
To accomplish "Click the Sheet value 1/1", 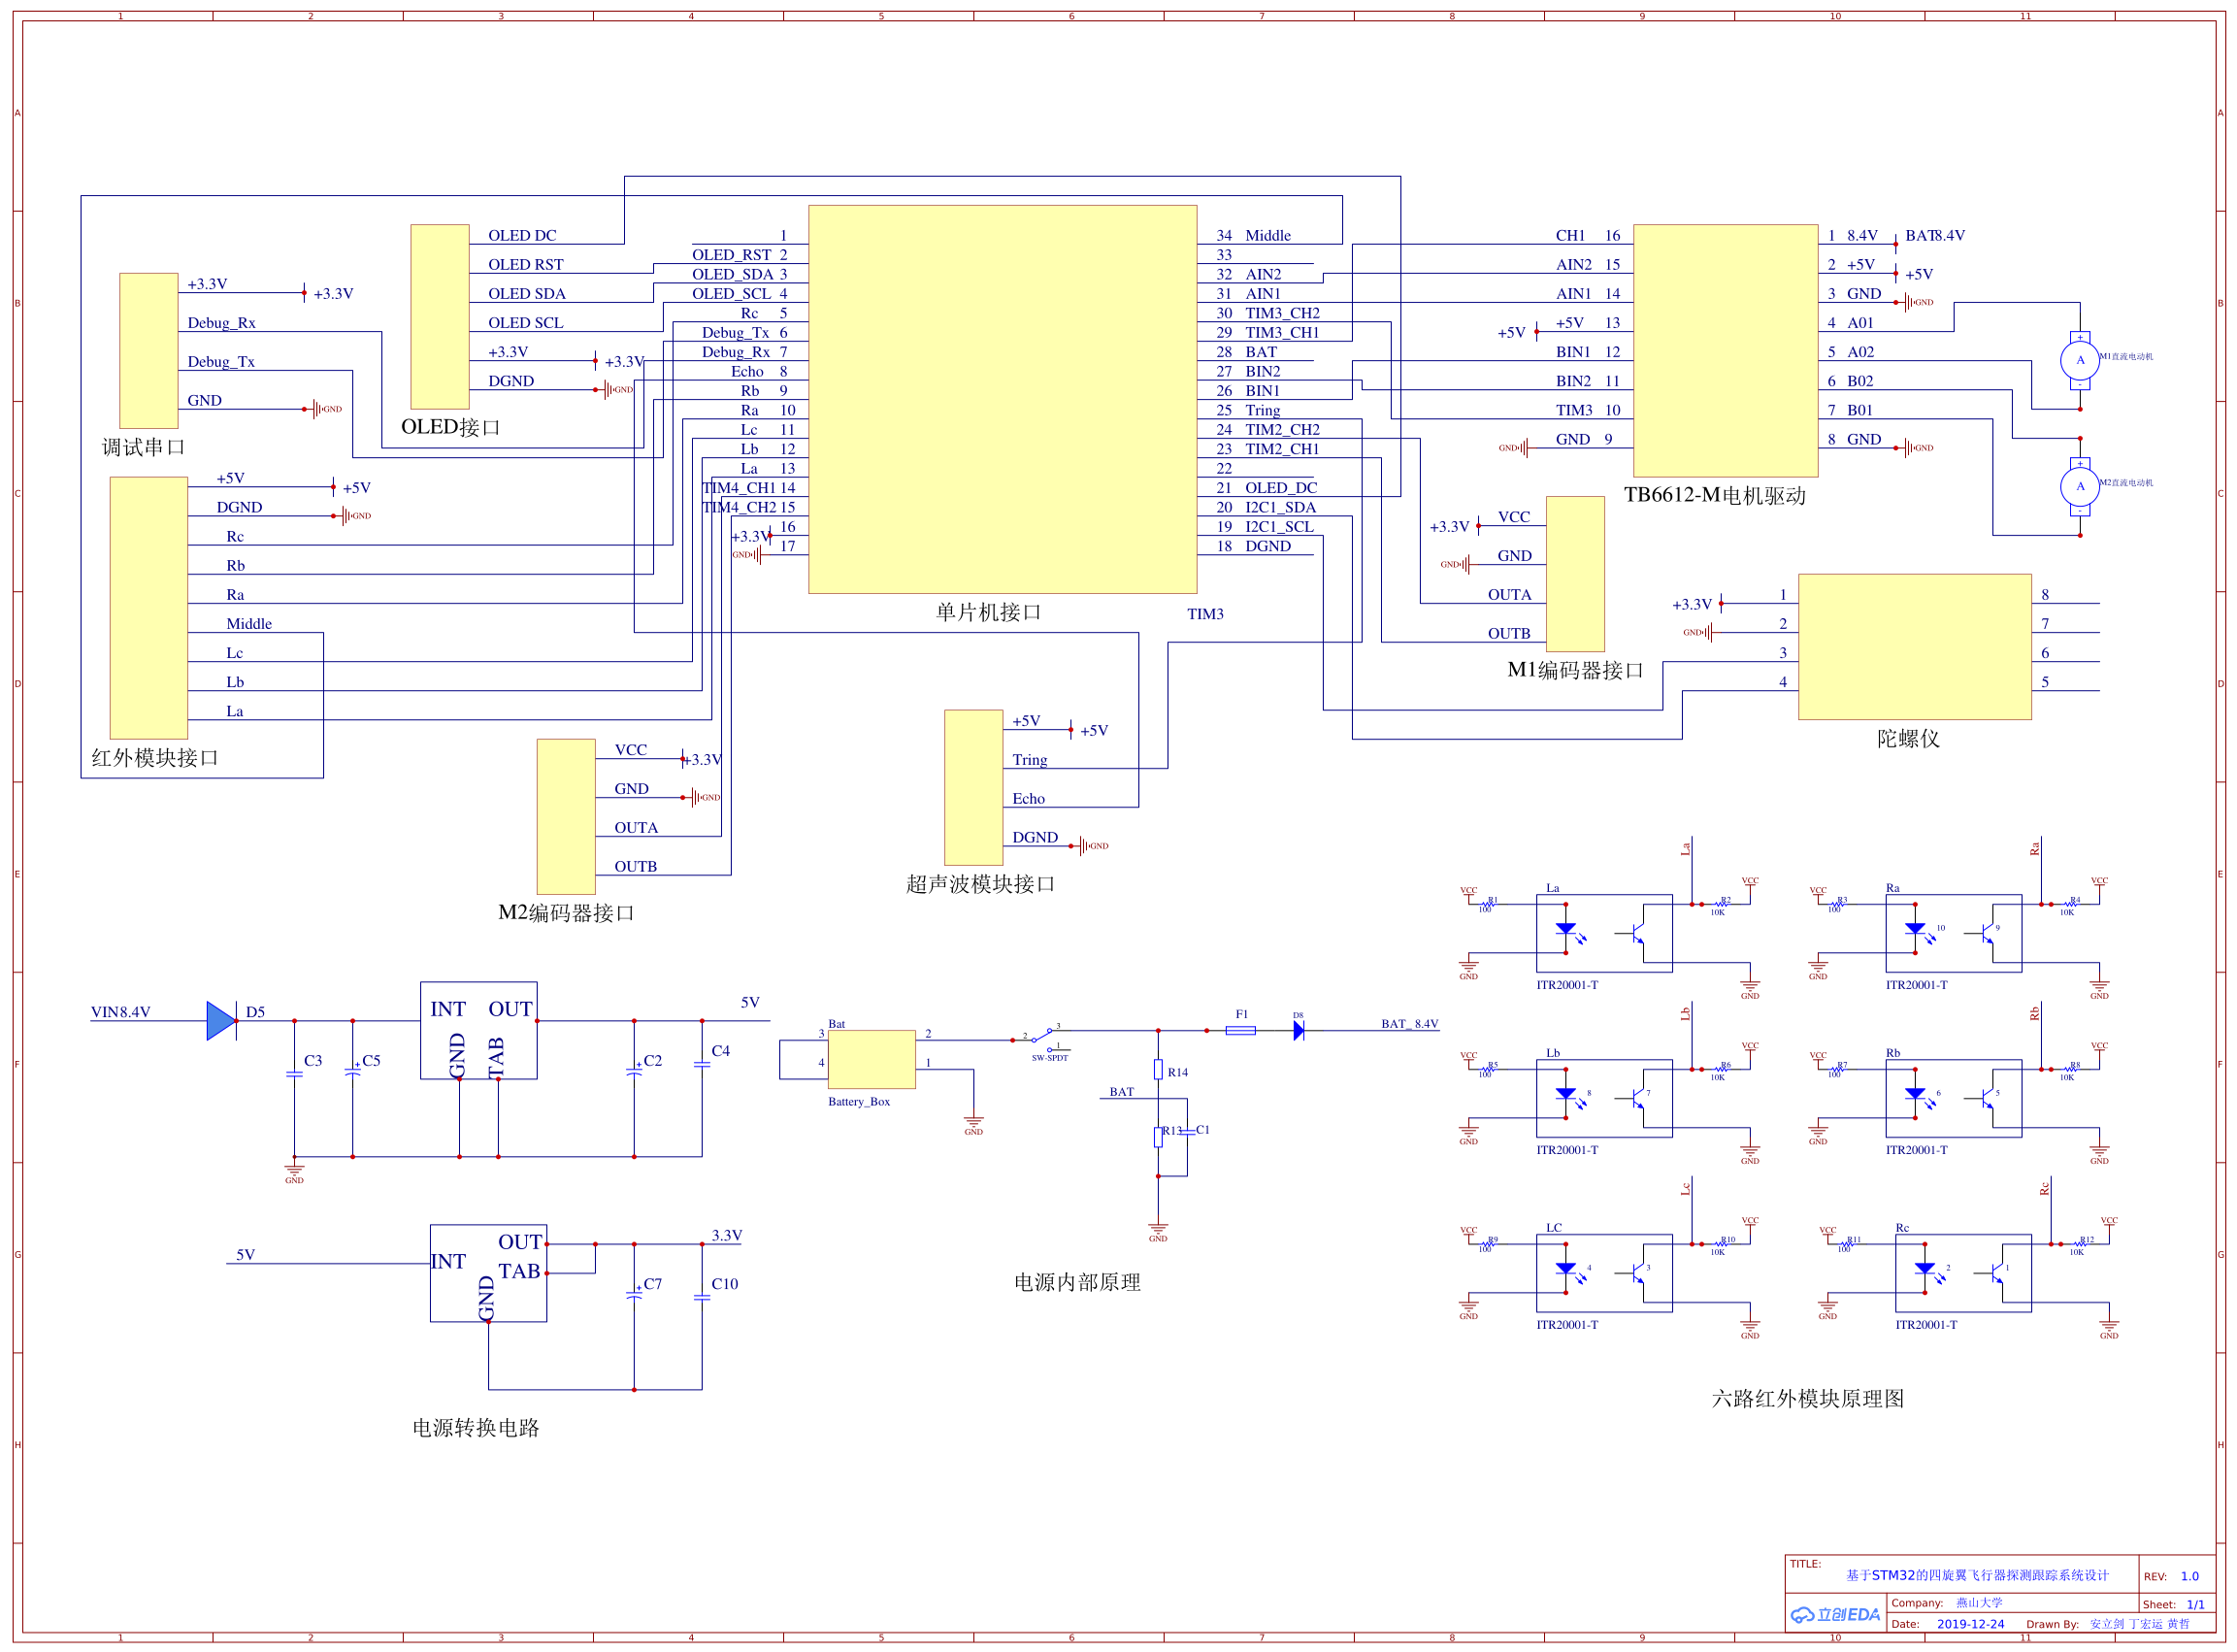I will [2195, 1604].
